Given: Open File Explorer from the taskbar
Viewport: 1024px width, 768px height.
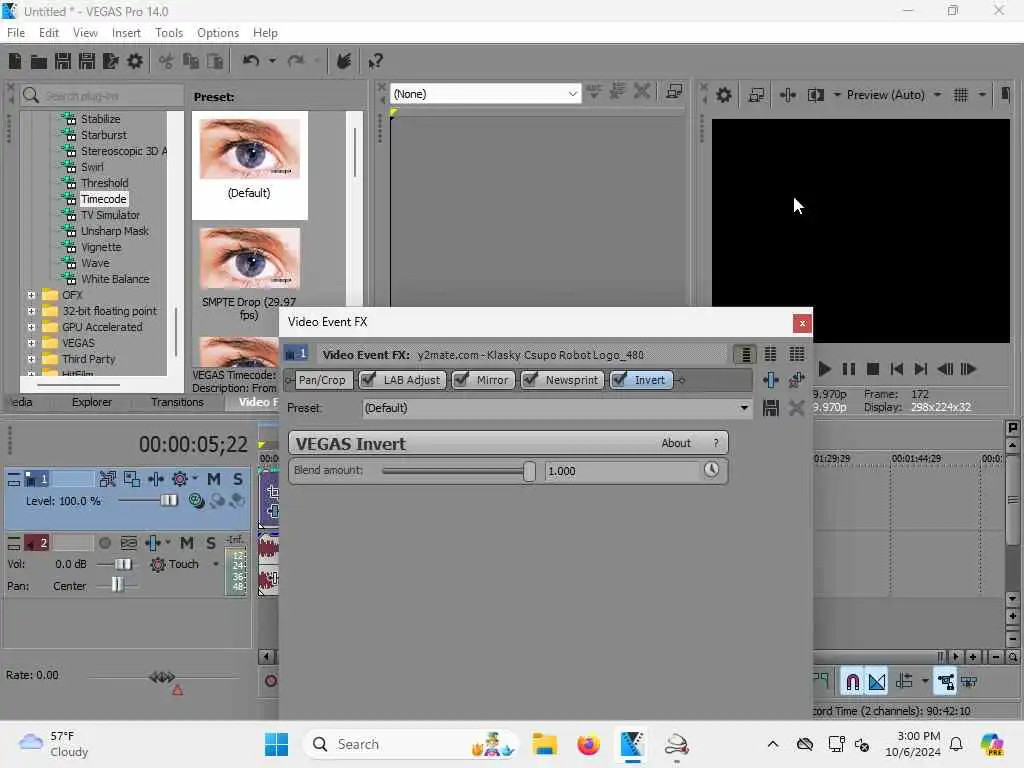Looking at the screenshot, I should [x=545, y=744].
